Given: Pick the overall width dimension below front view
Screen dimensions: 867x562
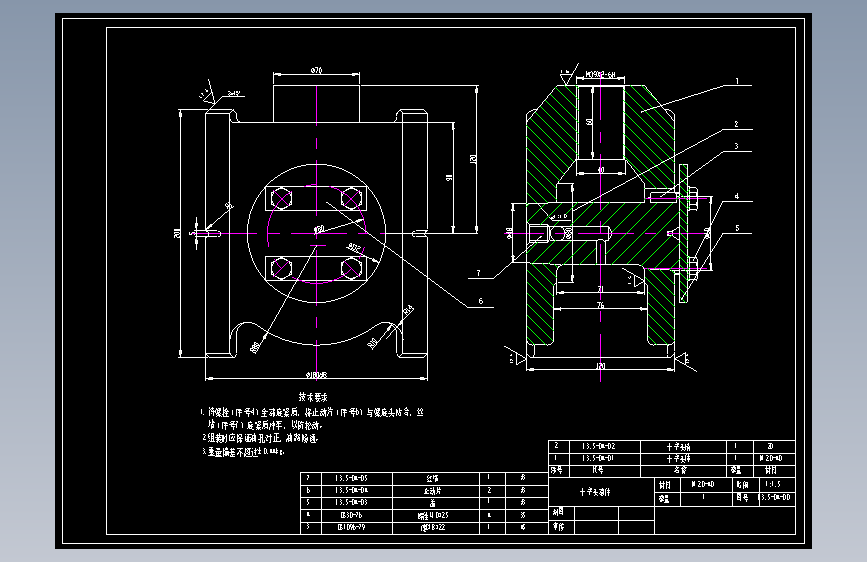Looking at the screenshot, I should (316, 374).
